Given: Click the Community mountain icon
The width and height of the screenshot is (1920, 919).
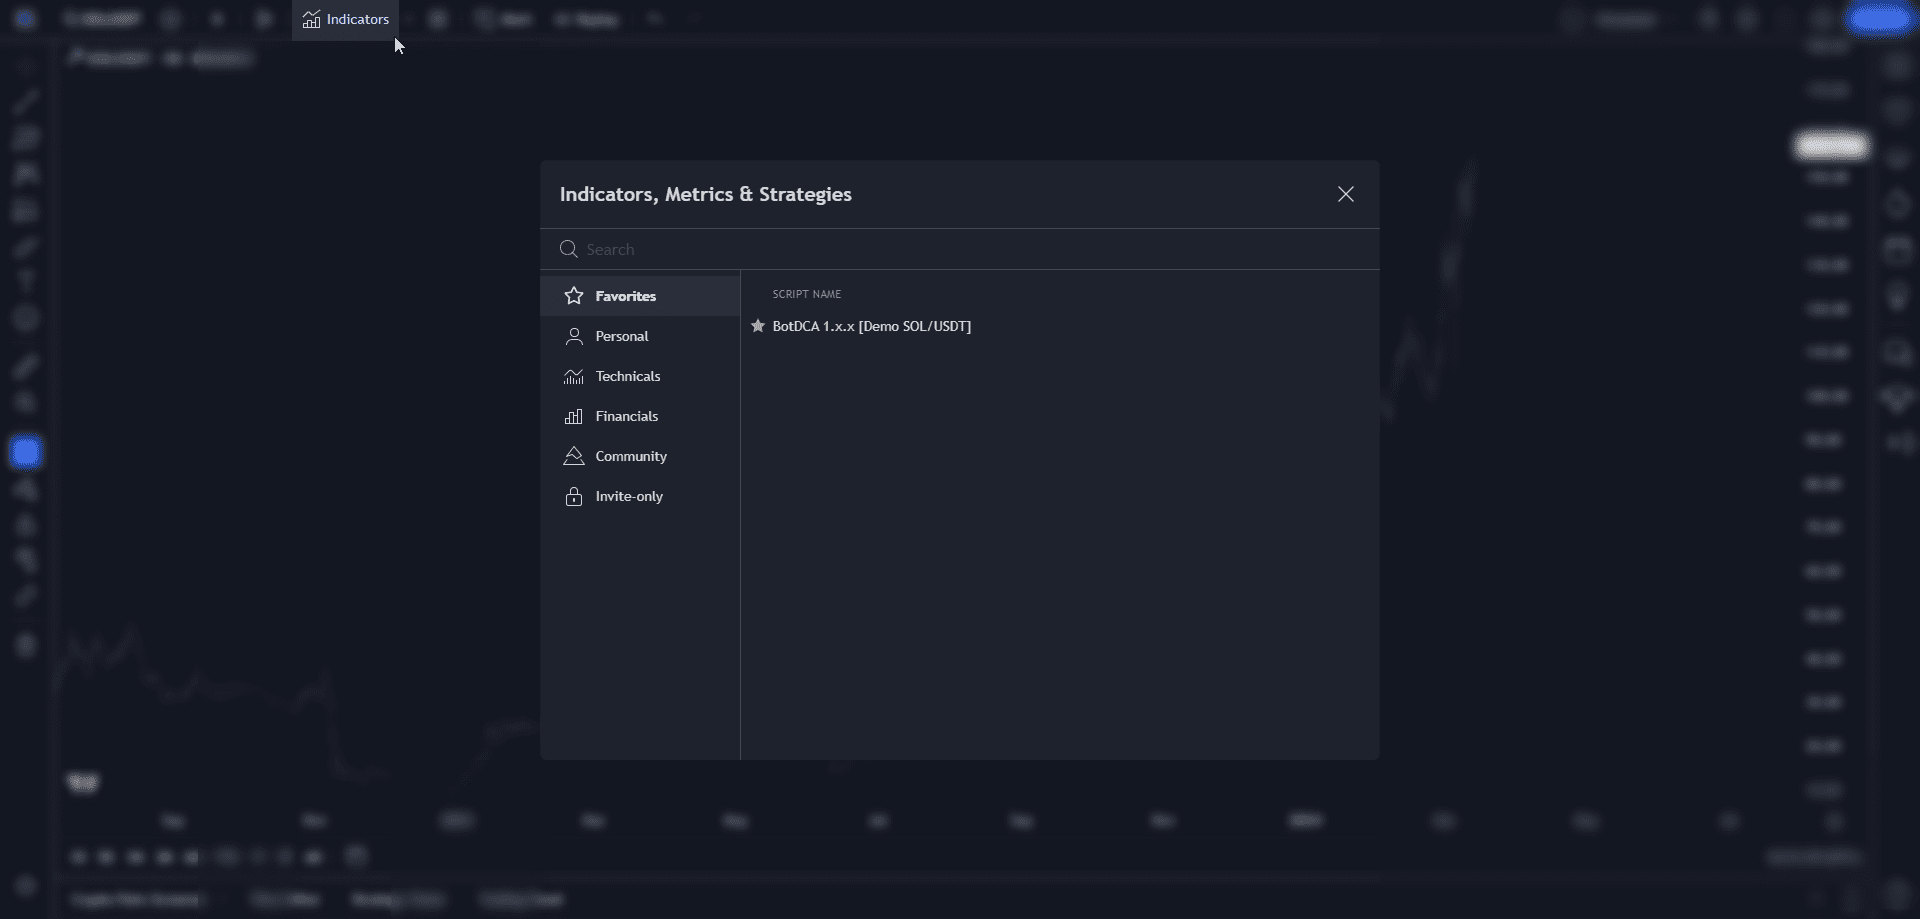Looking at the screenshot, I should pos(574,456).
